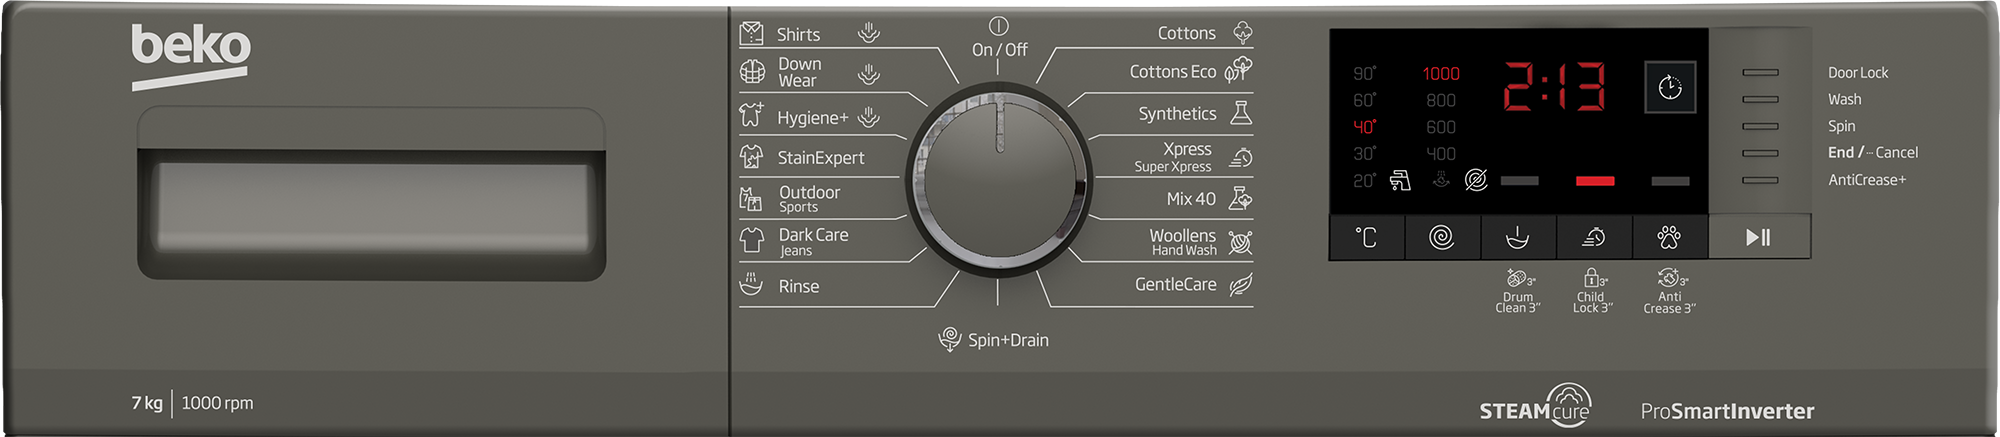Select the GentleCare program label
Viewport: 2000px width, 437px height.
point(1175,285)
